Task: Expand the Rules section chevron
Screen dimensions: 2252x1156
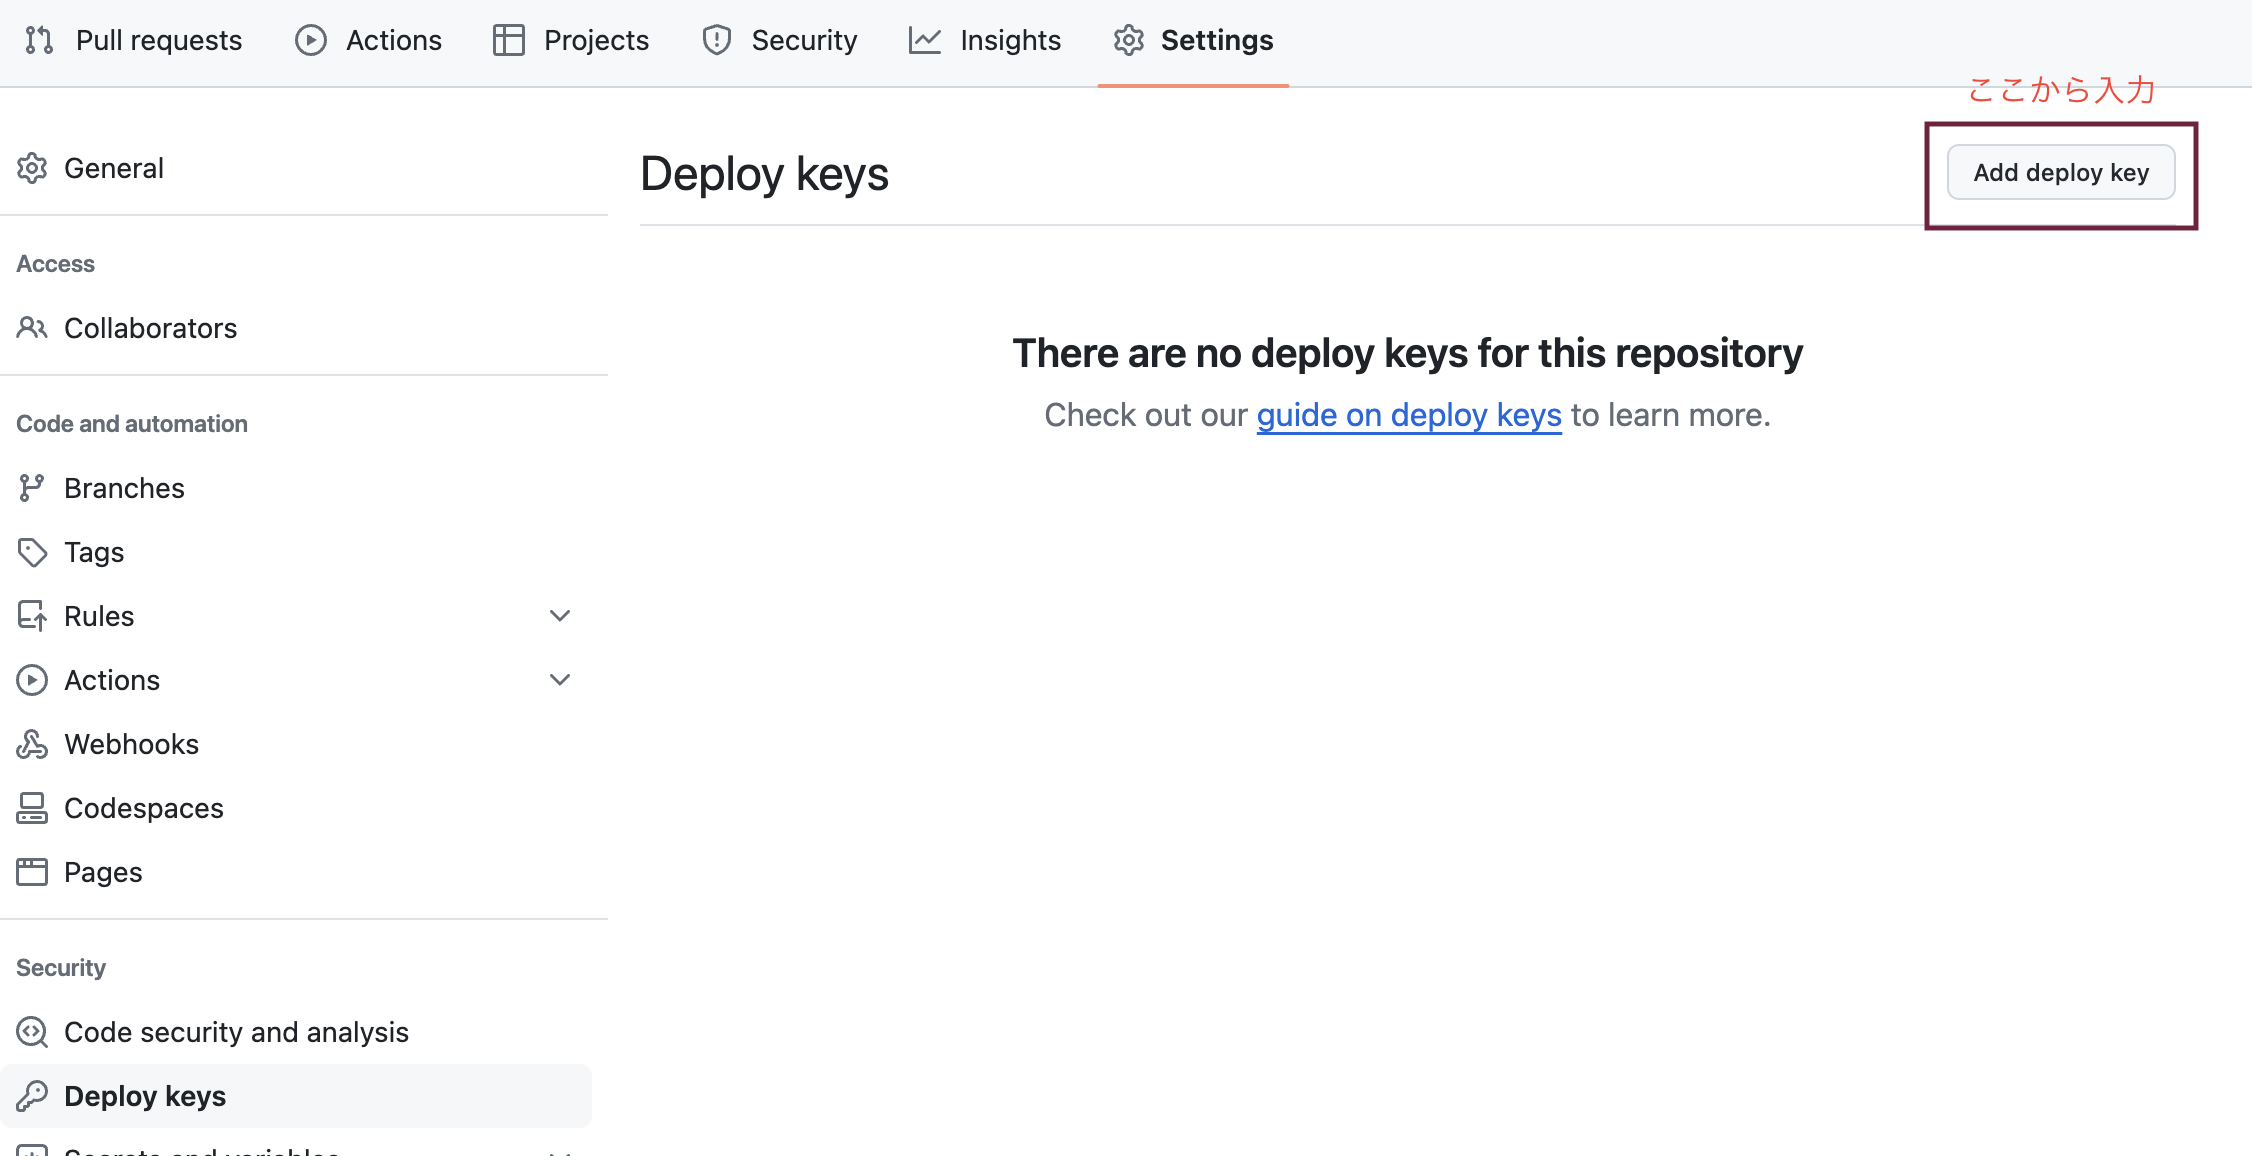Action: [560, 616]
